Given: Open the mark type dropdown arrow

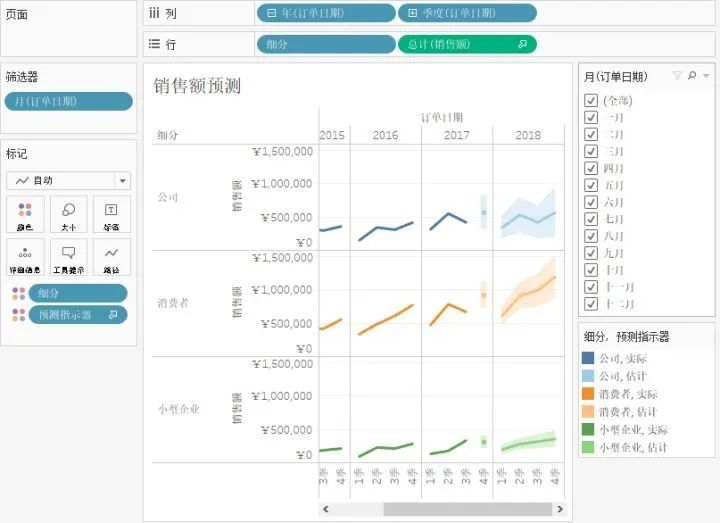Looking at the screenshot, I should 123,180.
